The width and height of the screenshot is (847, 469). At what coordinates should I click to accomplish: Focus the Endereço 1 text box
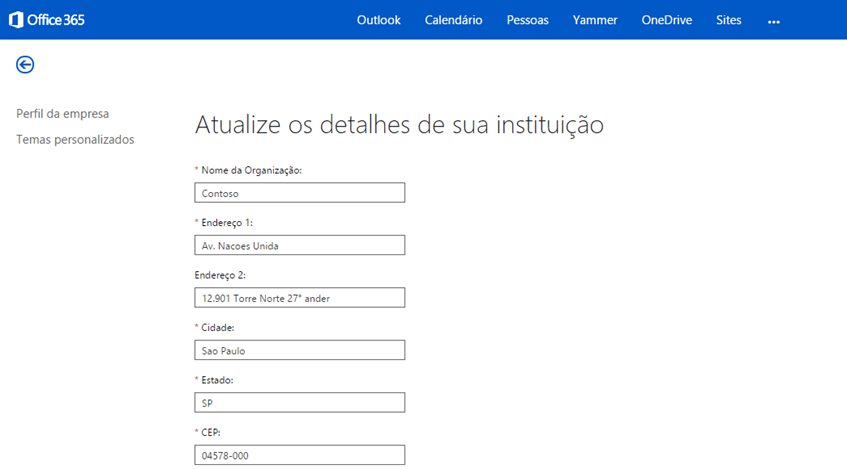(300, 245)
